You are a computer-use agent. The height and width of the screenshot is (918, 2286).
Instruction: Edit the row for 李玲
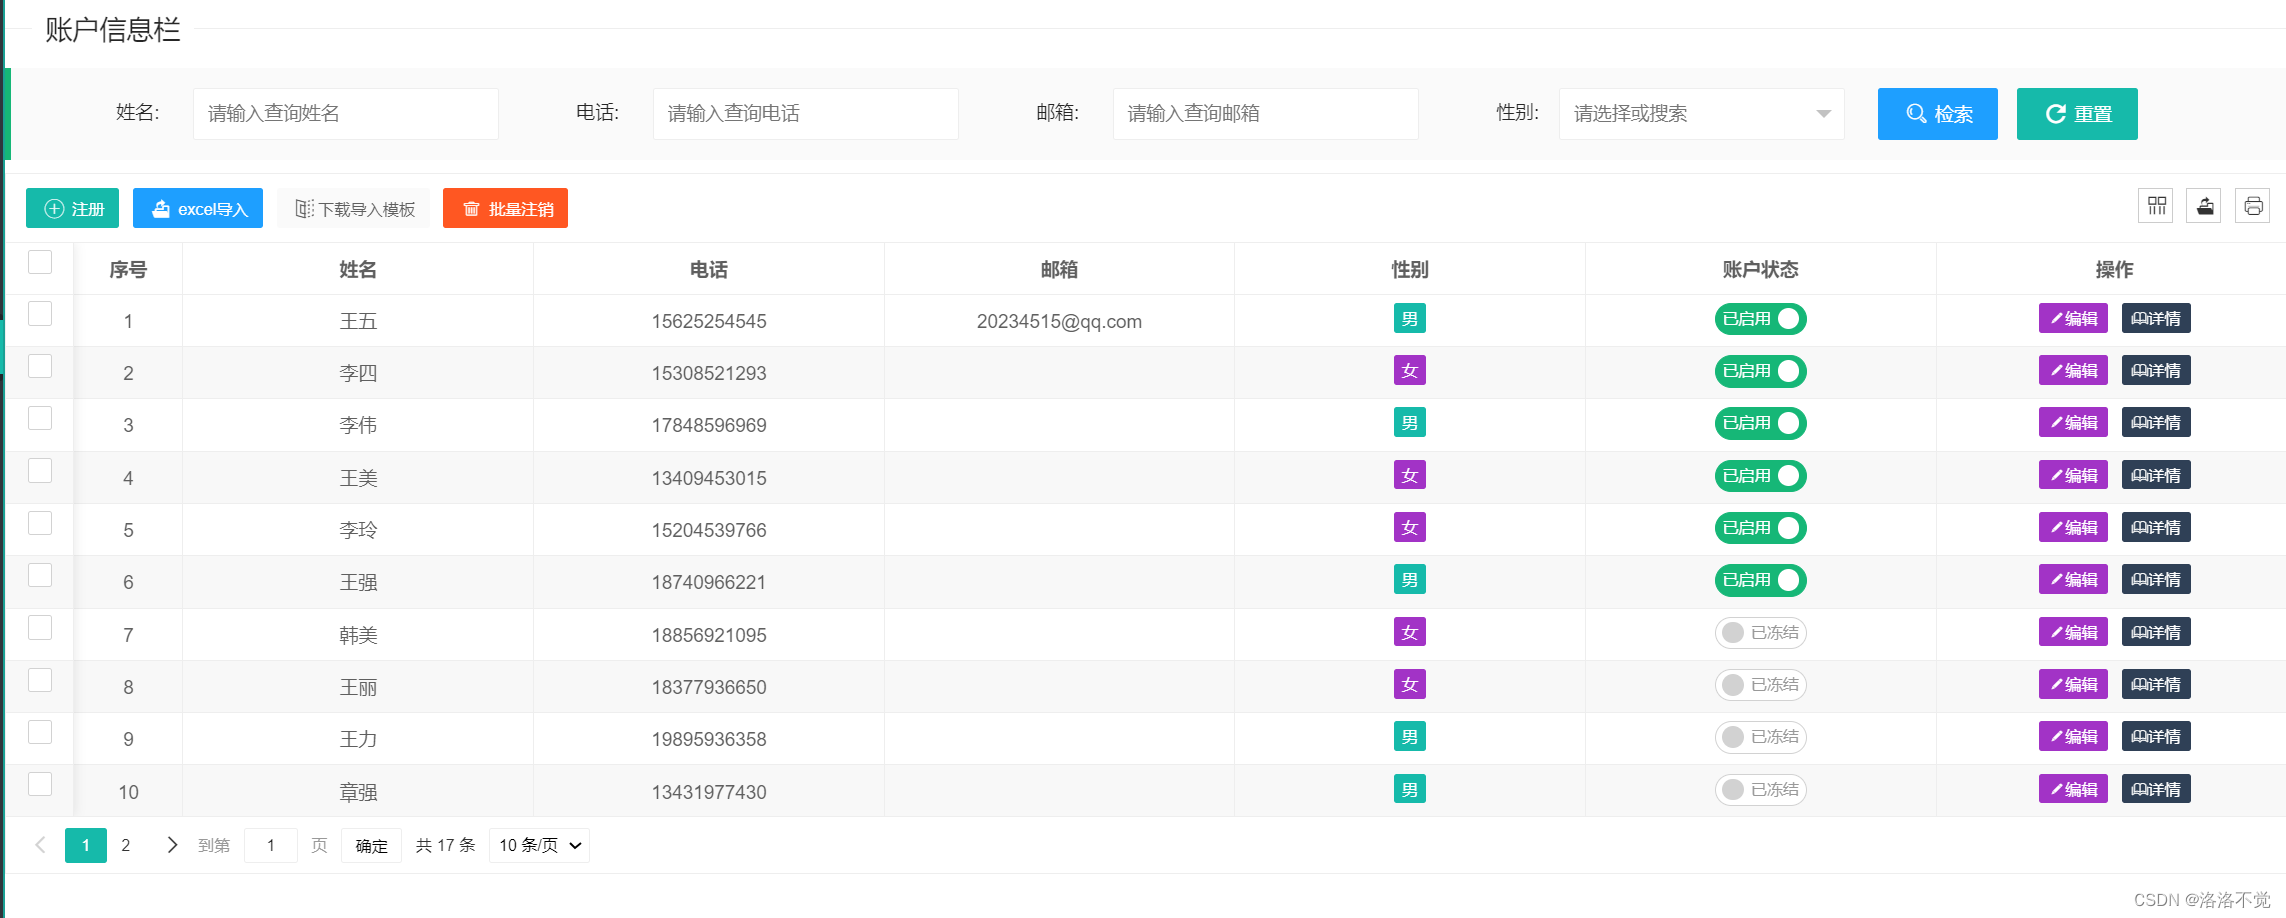click(x=2073, y=528)
